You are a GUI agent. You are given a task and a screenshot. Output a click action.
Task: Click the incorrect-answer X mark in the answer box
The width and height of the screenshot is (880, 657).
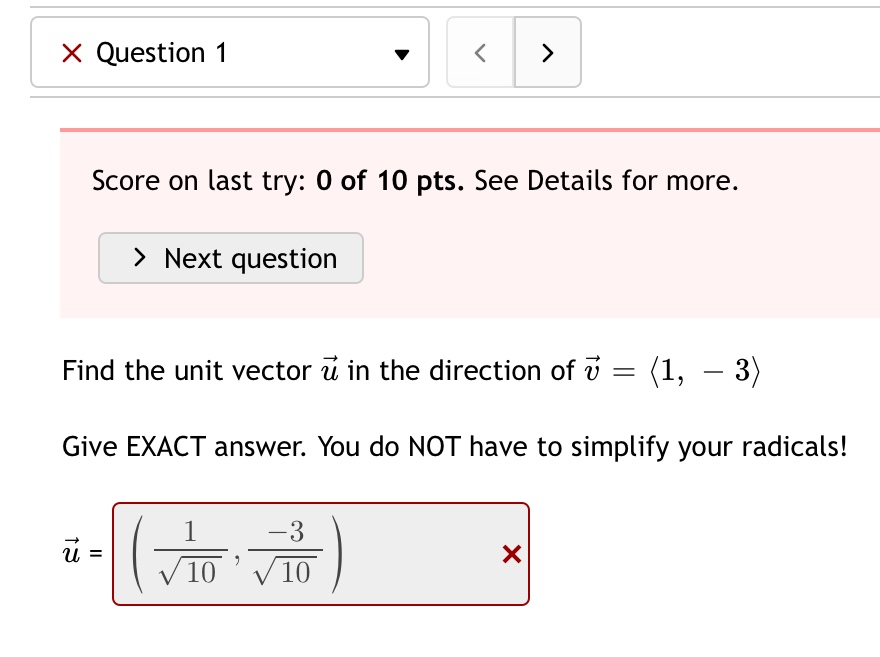[511, 554]
